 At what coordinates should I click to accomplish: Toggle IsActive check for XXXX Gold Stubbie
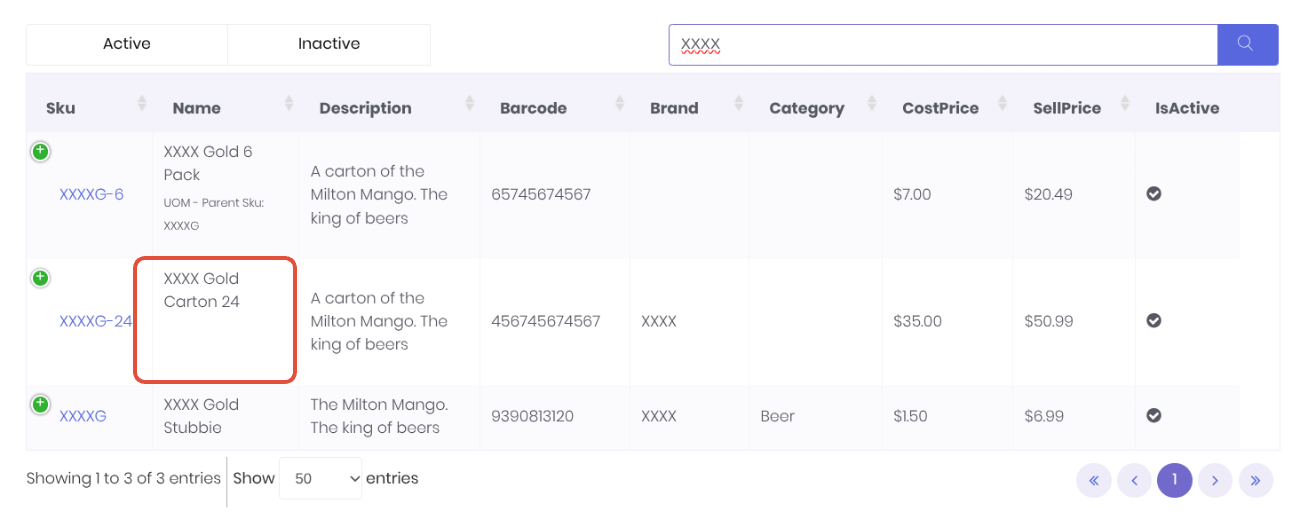coord(1153,415)
